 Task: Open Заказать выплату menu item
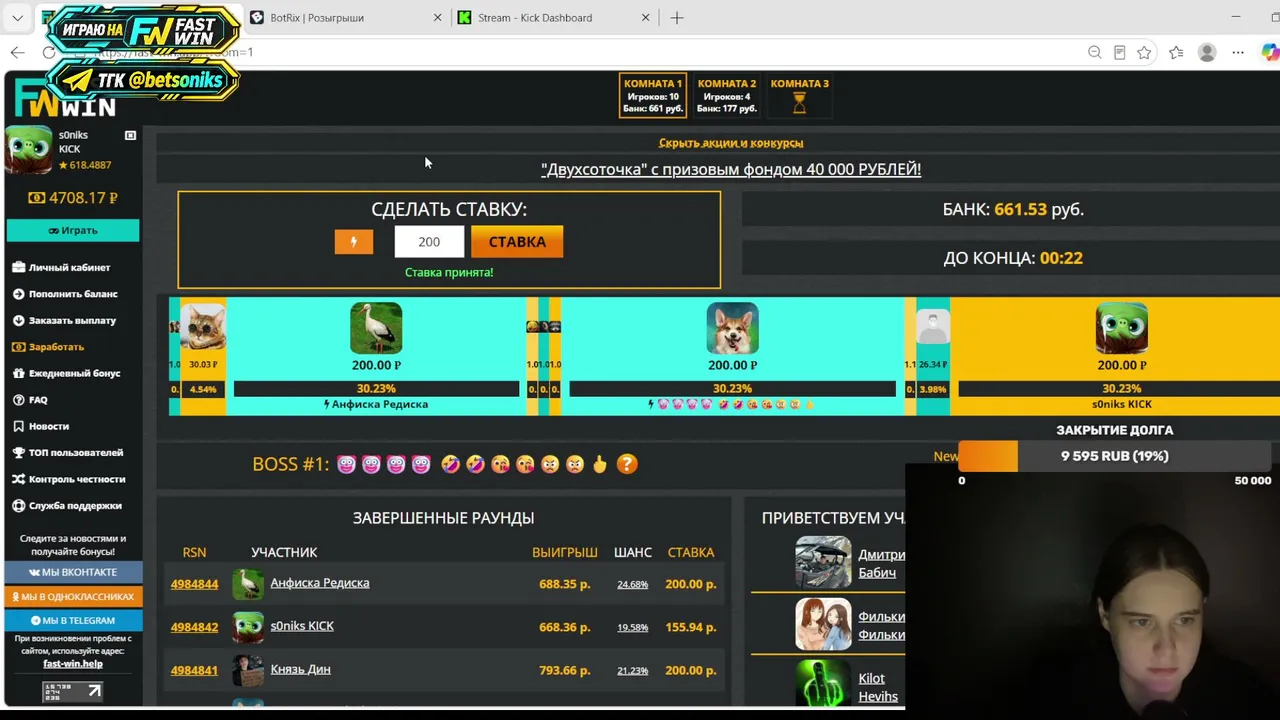click(x=72, y=321)
